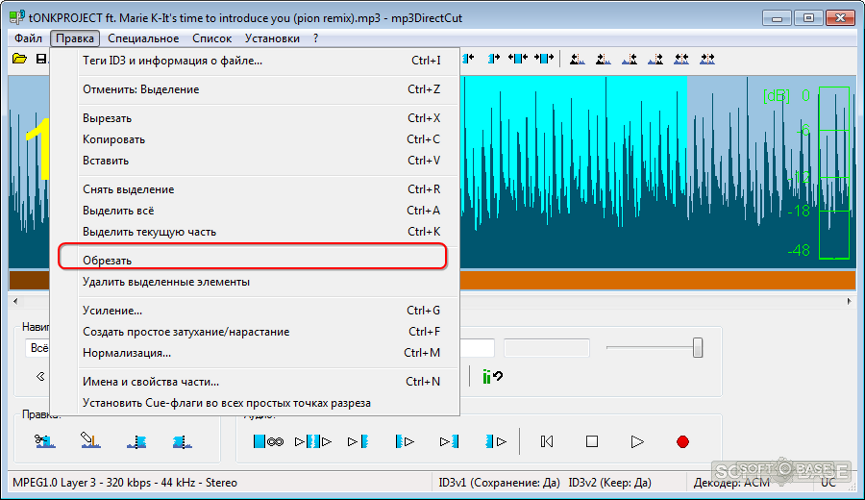This screenshot has width=865, height=500.
Task: Choose Вставить from the menu
Action: (254, 161)
